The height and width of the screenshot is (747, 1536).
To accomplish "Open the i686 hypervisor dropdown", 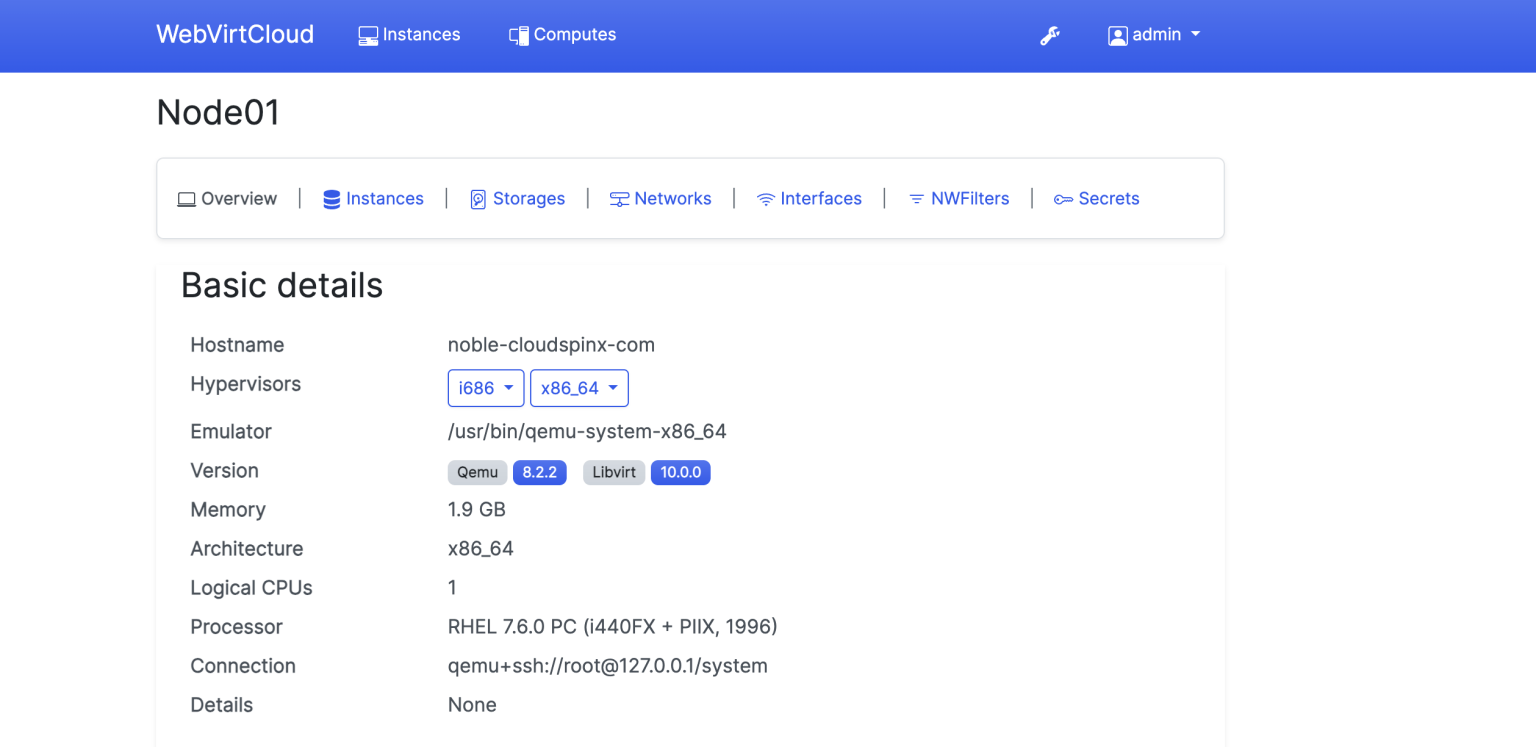I will point(486,388).
